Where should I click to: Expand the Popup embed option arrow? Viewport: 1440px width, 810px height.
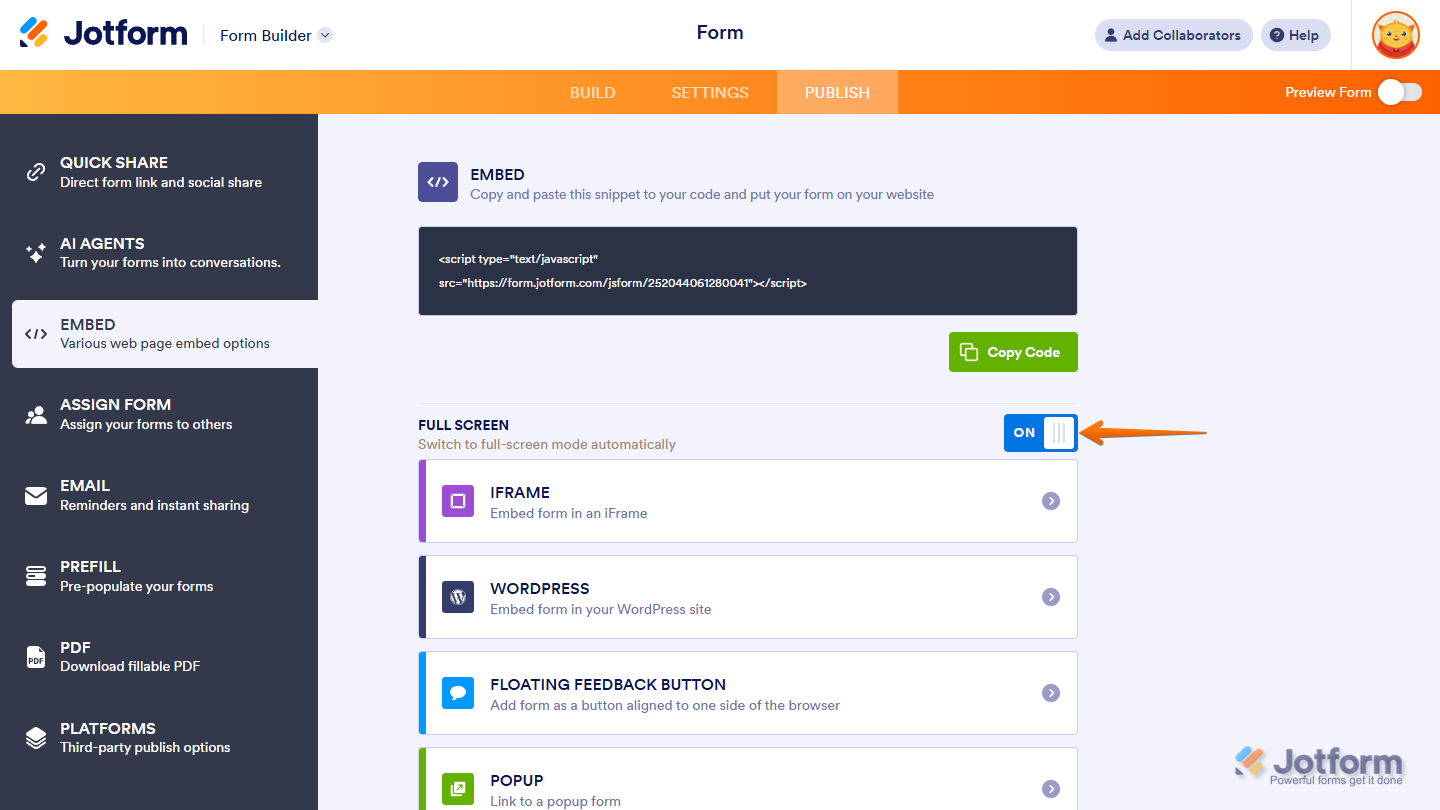tap(1051, 789)
